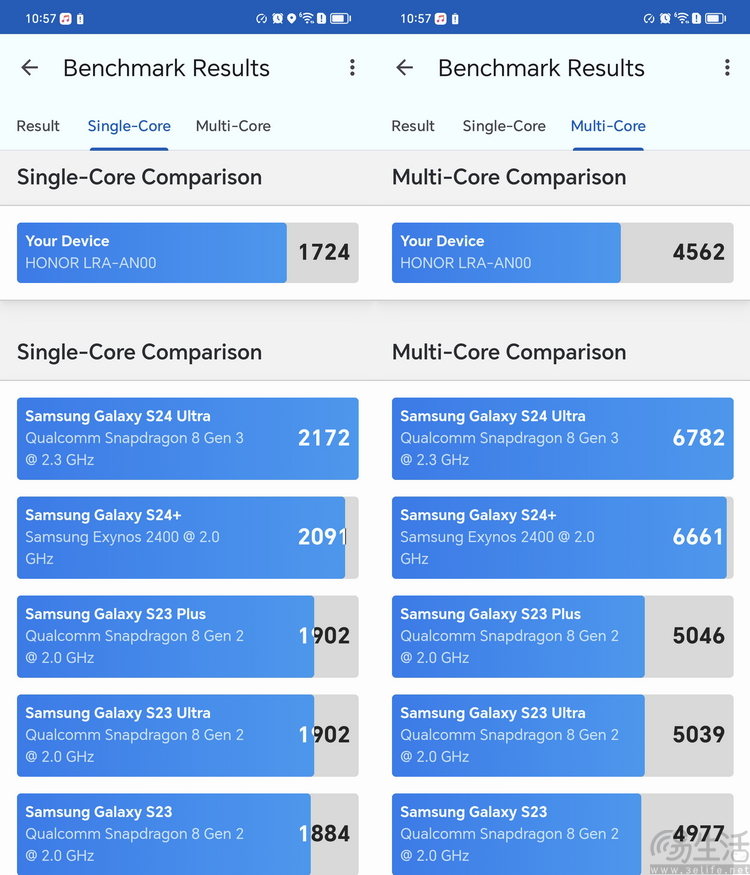Tap alarm clock icon in left status bar
Image resolution: width=750 pixels, height=875 pixels.
pyautogui.click(x=277, y=18)
